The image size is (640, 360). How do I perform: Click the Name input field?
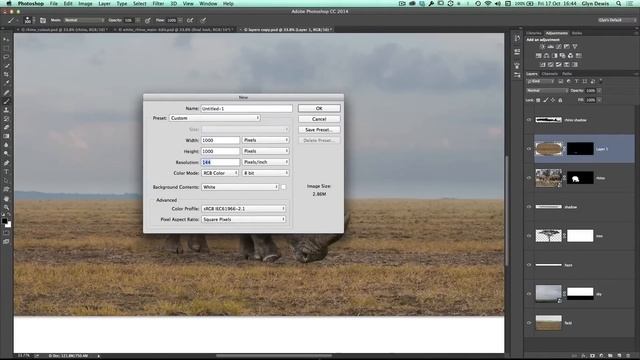pyautogui.click(x=247, y=109)
